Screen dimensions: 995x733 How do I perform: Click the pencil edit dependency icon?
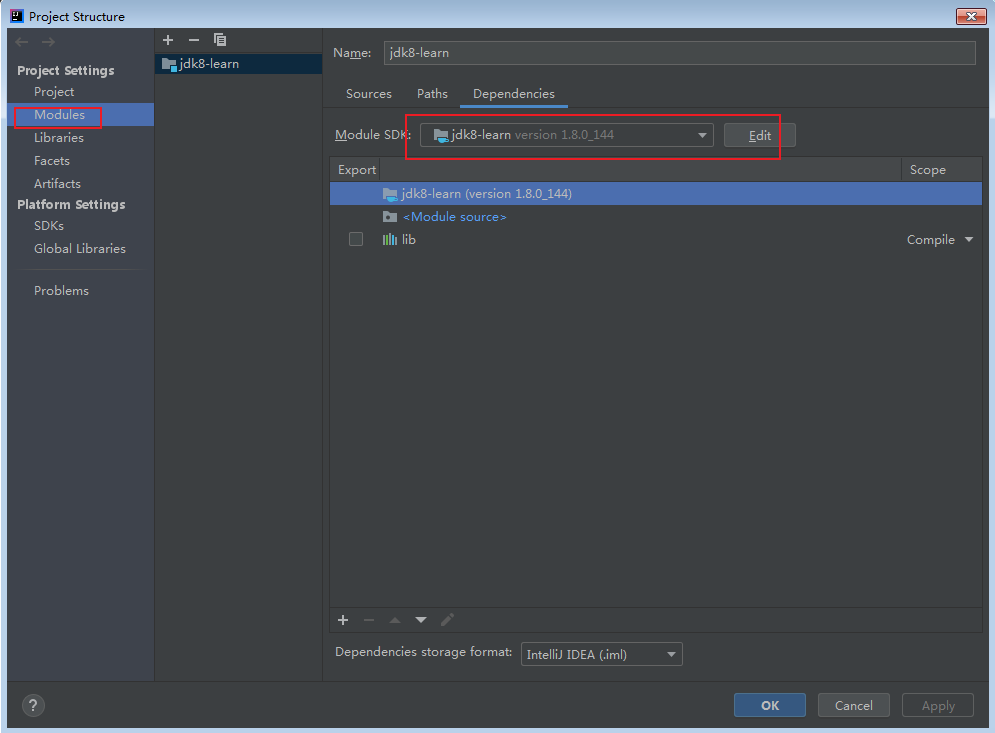click(447, 620)
